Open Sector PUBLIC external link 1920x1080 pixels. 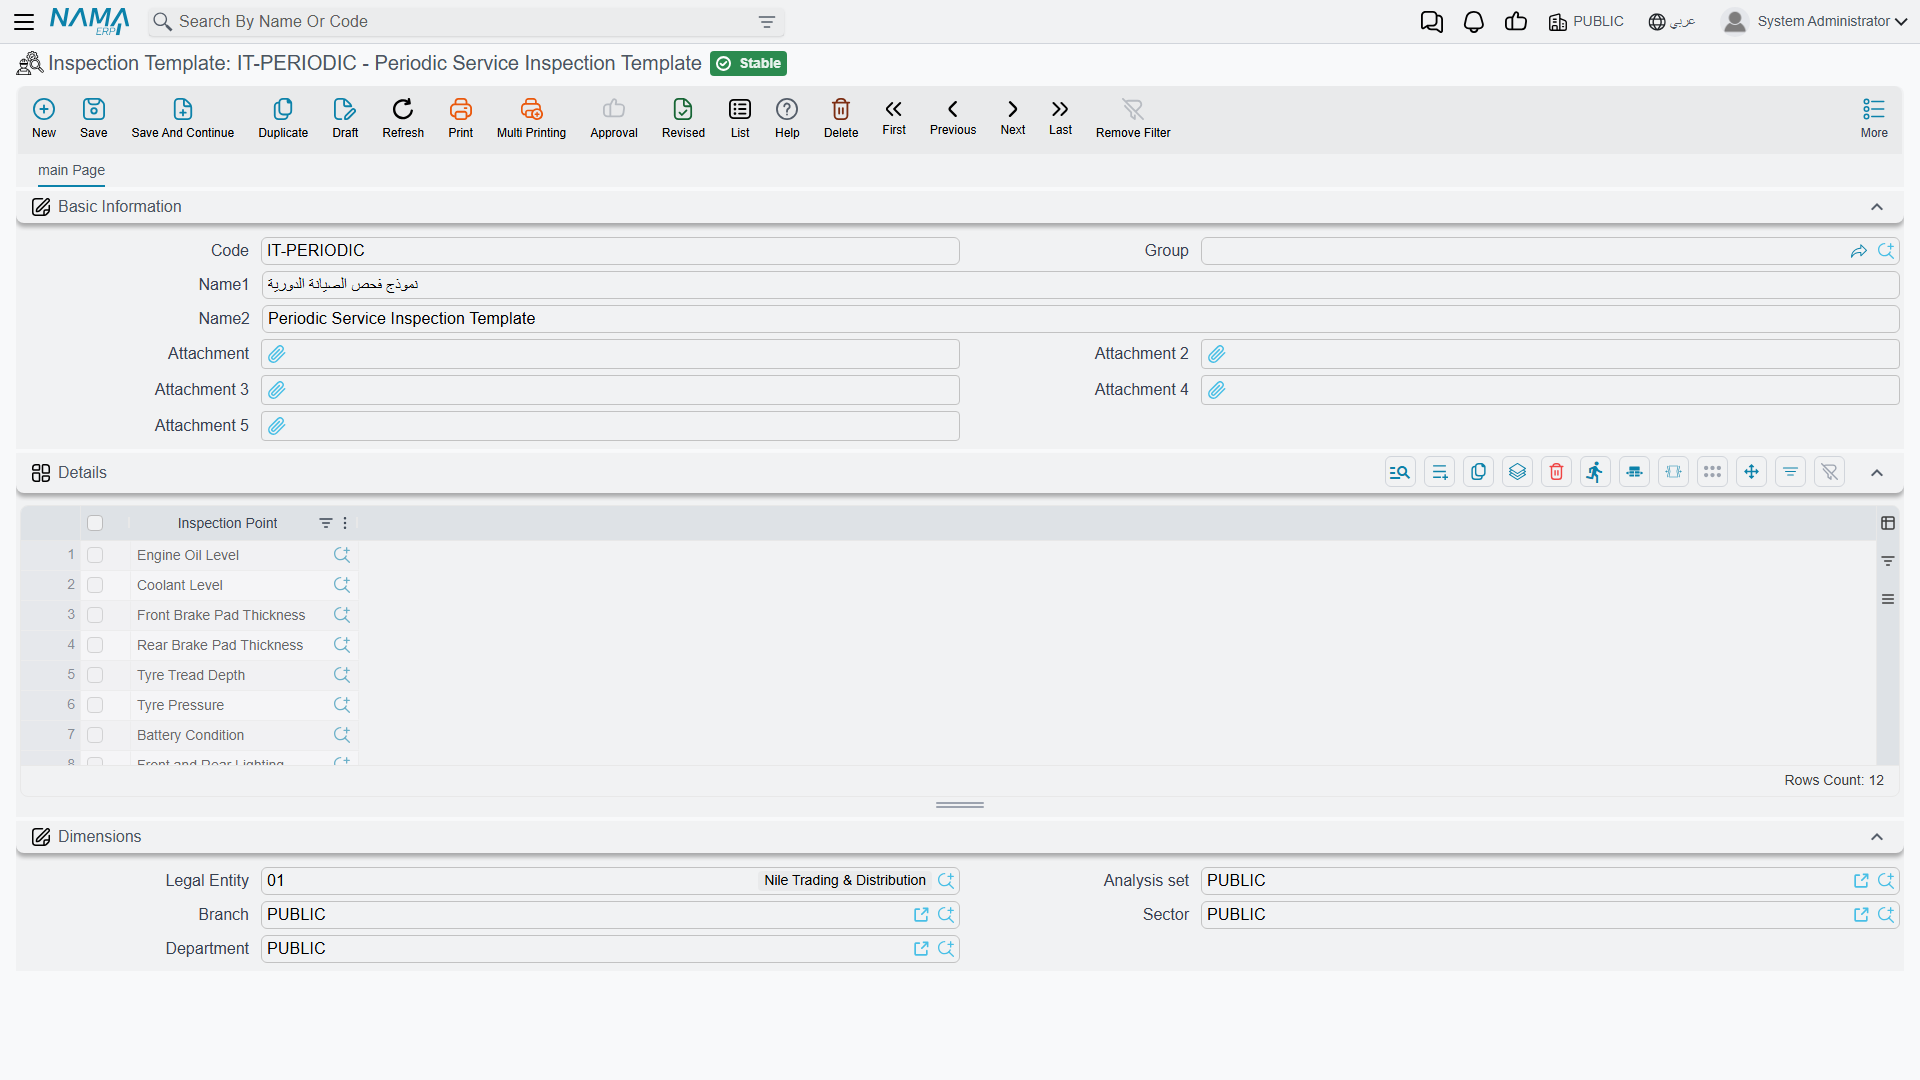1861,915
